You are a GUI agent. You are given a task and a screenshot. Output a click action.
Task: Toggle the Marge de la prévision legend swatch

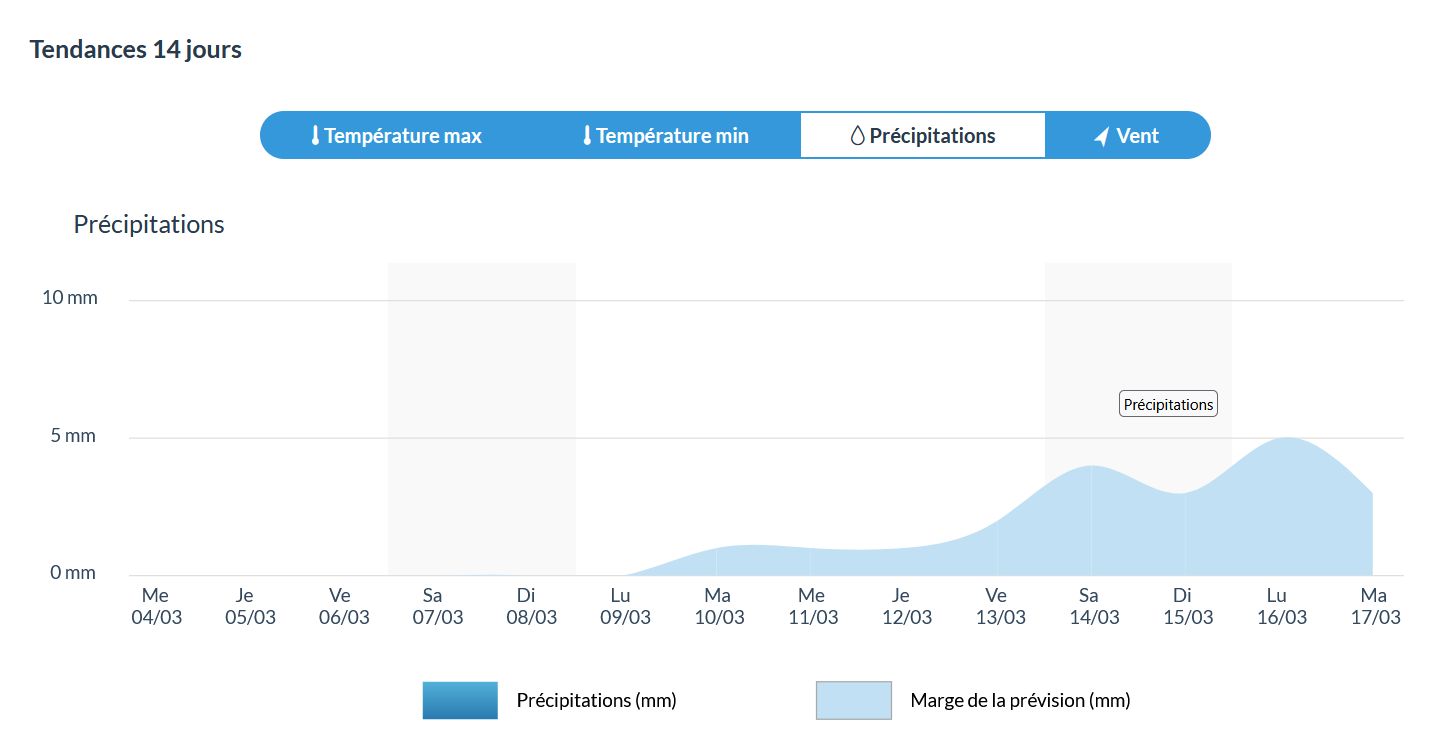coord(853,700)
